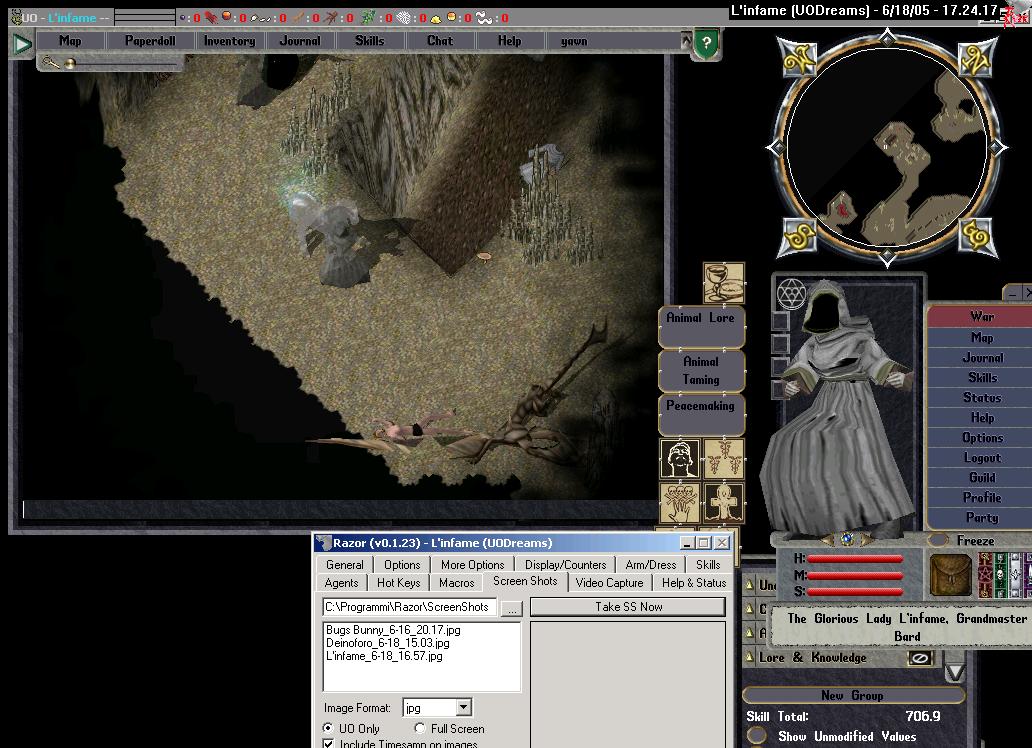Click the War button on paperdoll menu
The image size is (1032, 748).
pos(982,317)
